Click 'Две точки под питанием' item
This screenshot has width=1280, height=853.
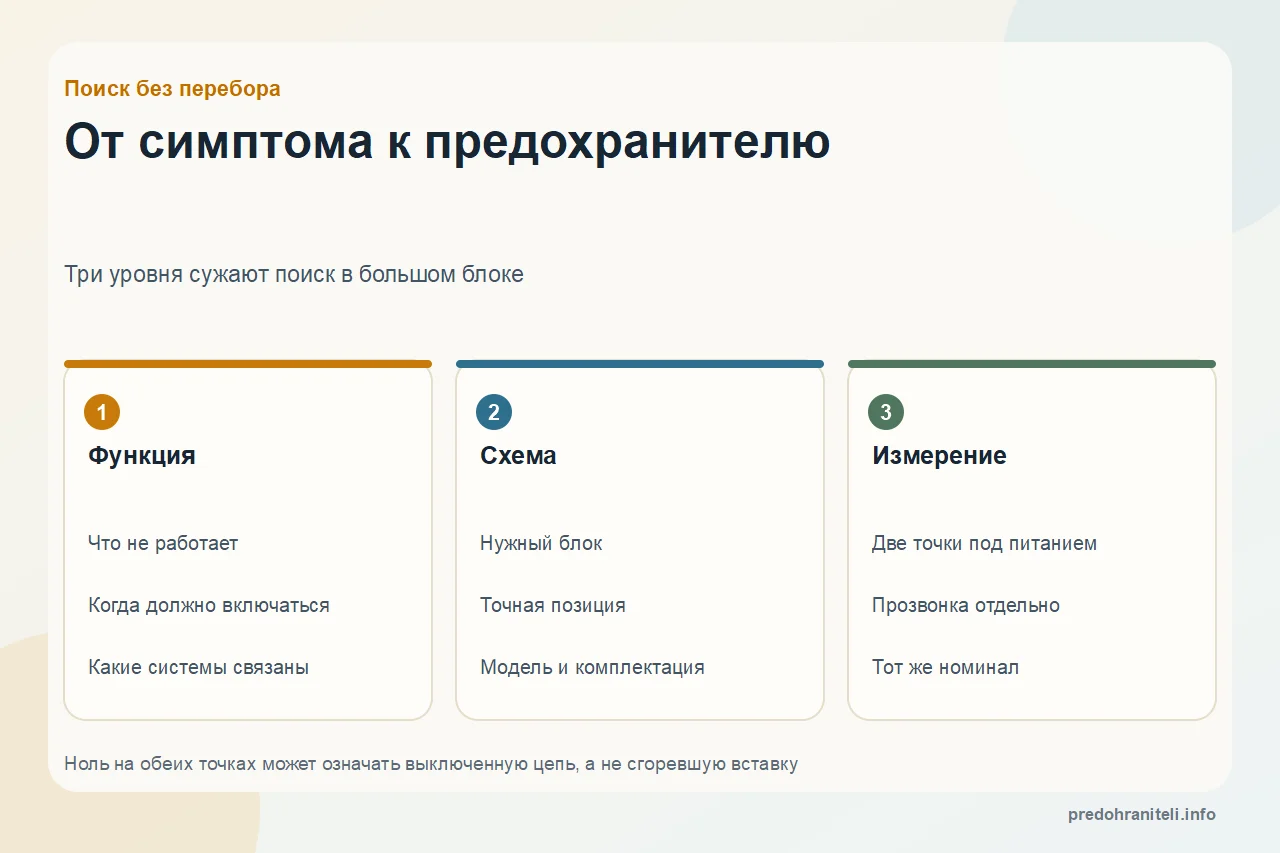[x=984, y=543]
